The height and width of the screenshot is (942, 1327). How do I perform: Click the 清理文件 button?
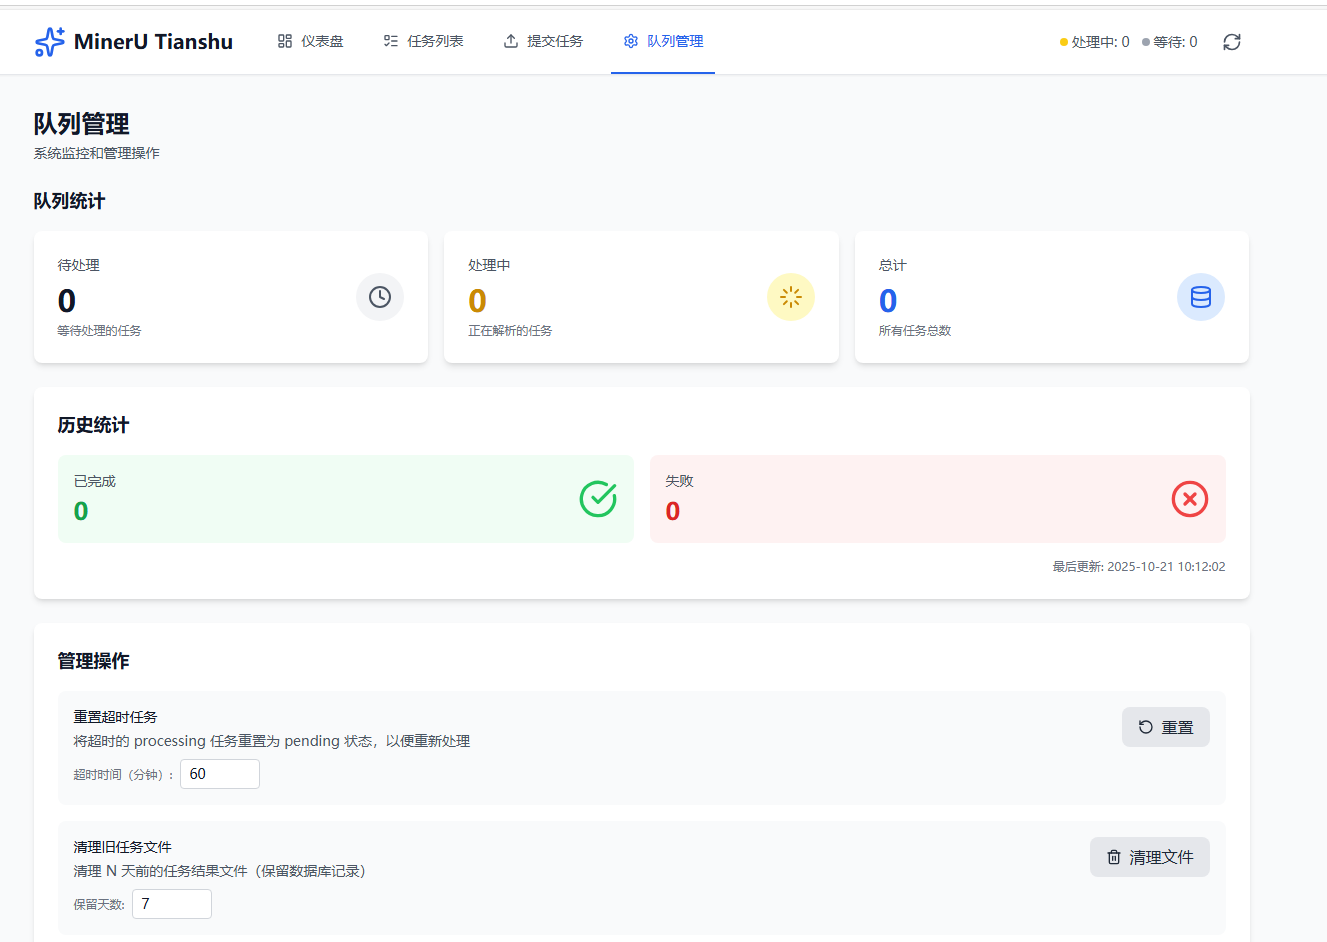[x=1149, y=856]
